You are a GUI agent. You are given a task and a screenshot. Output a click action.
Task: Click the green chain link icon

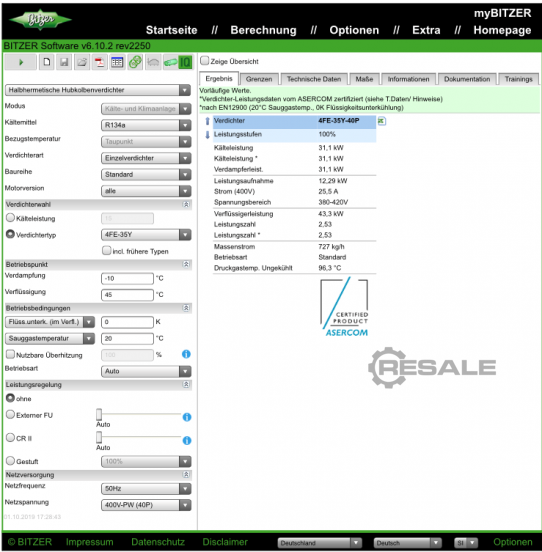click(135, 62)
